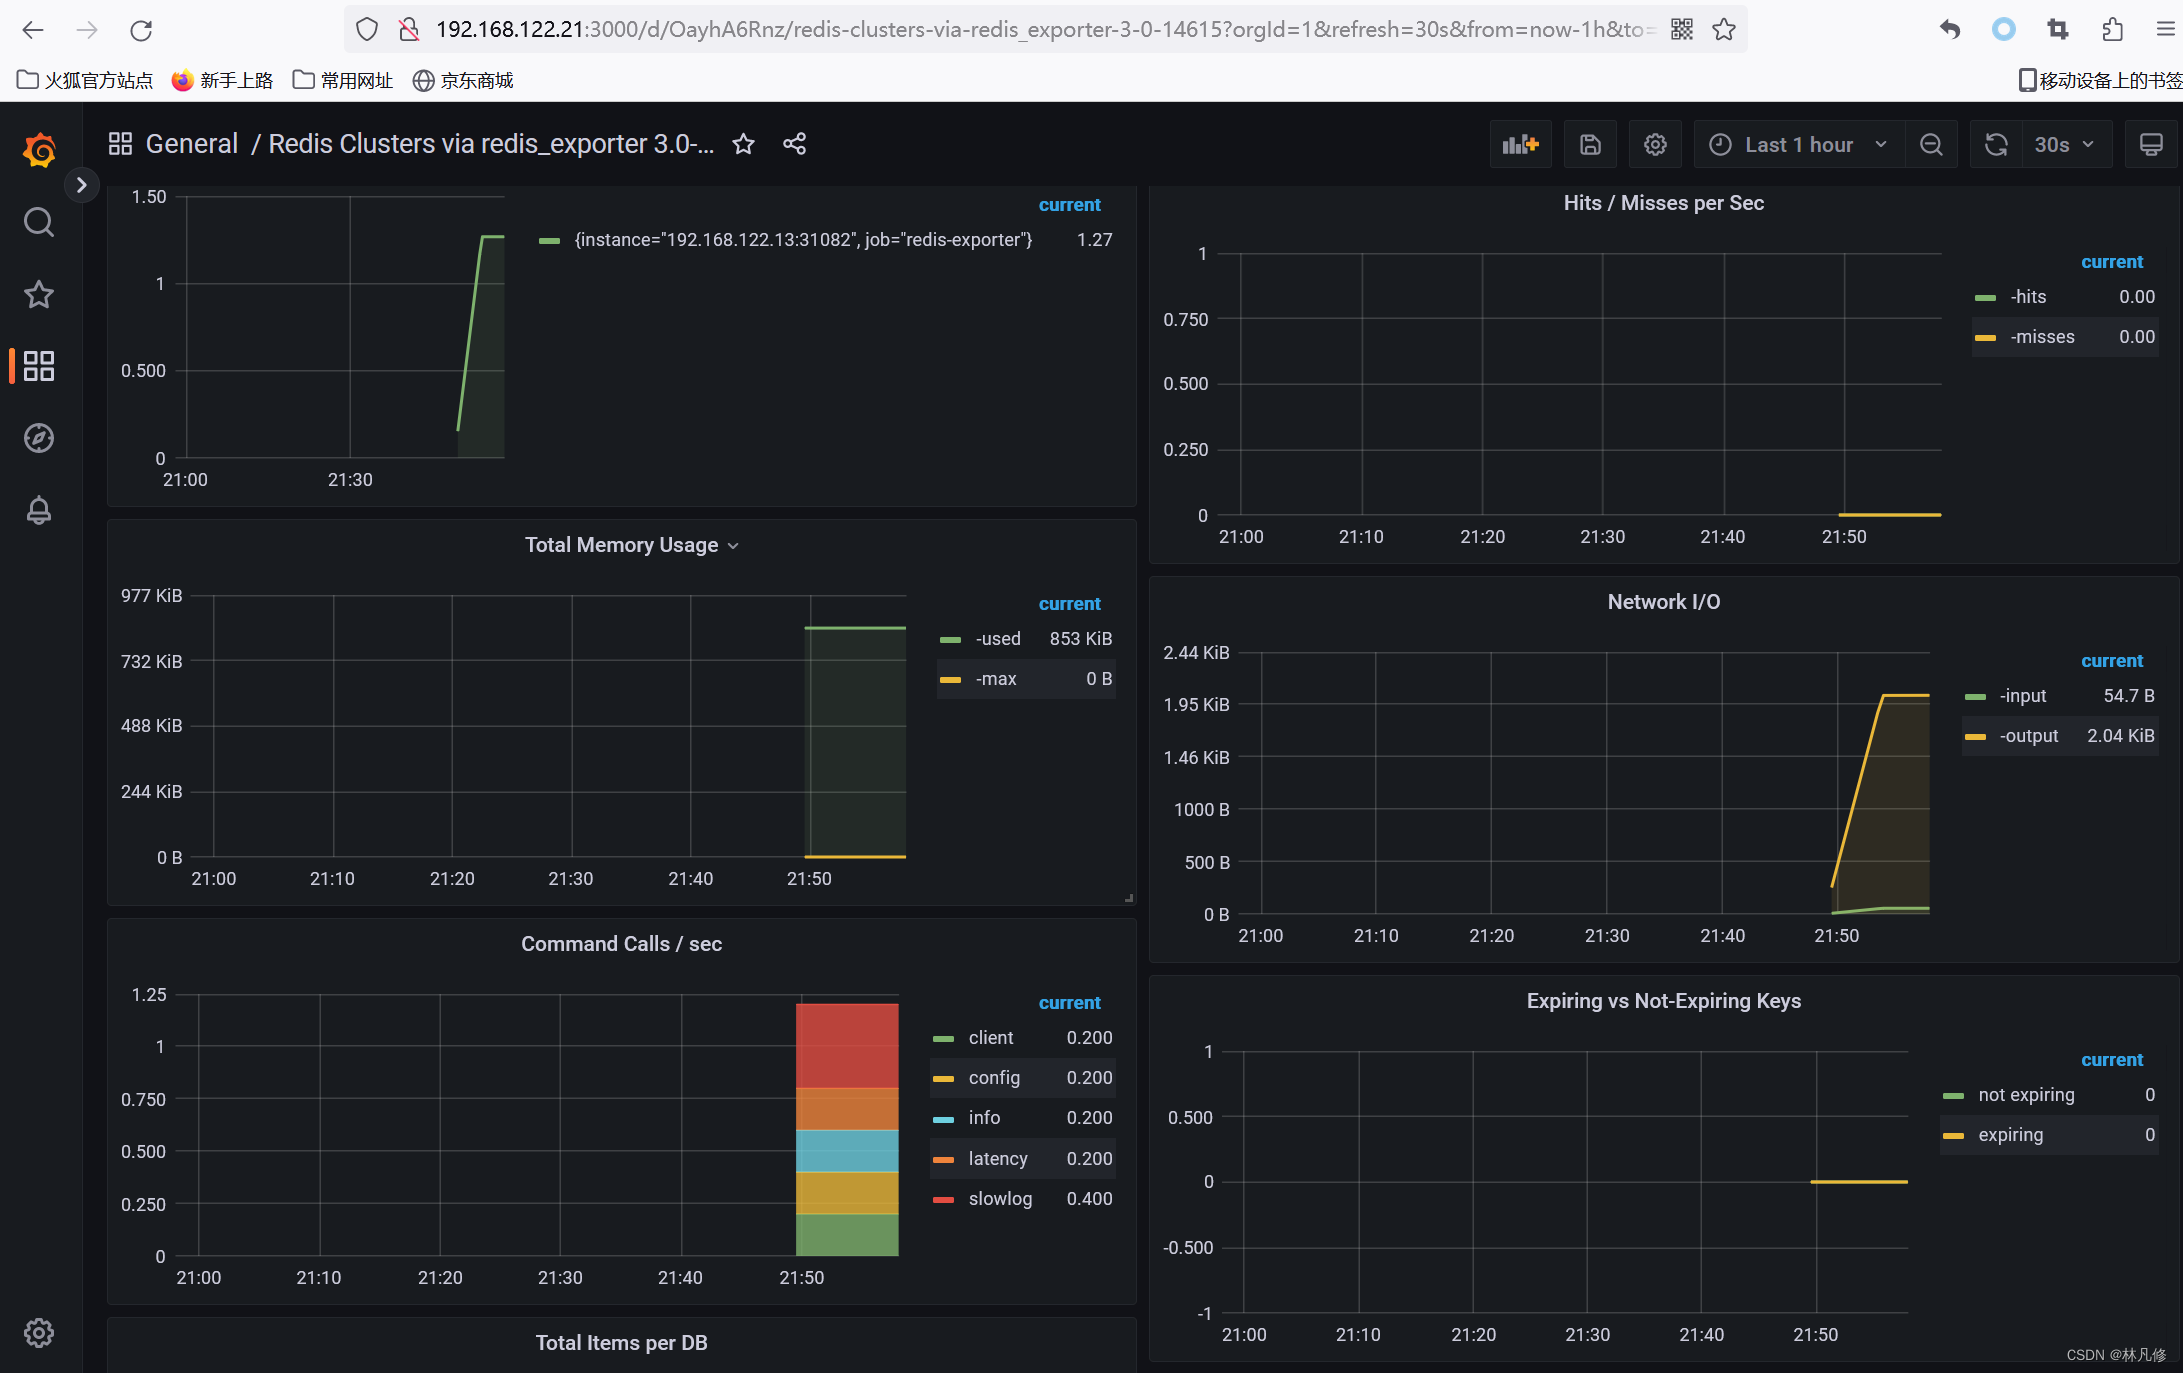The width and height of the screenshot is (2183, 1373).
Task: Toggle the not expiring series in legend
Action: point(2026,1095)
